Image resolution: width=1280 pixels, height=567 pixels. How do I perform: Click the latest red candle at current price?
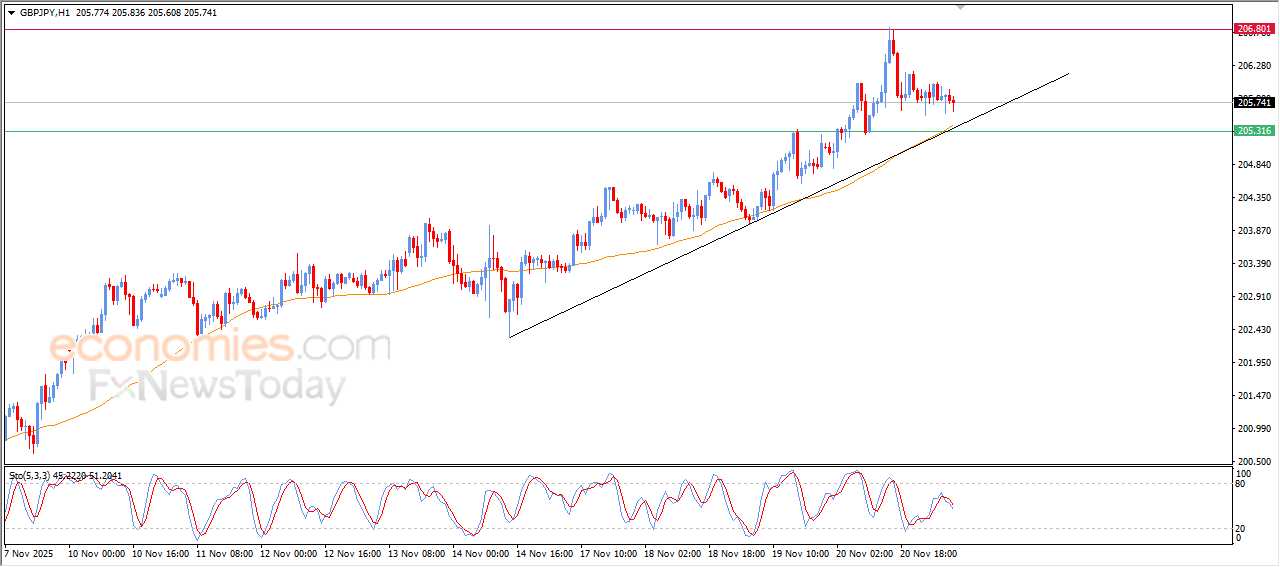click(x=953, y=102)
